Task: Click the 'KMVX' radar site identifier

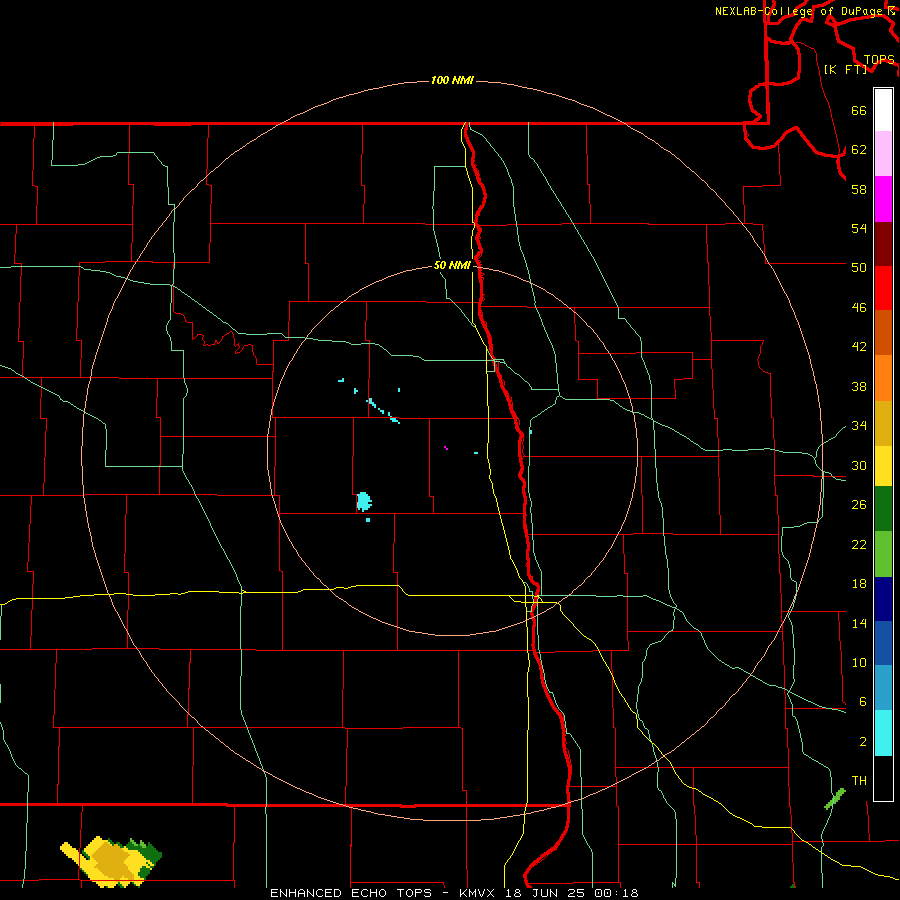Action: click(x=476, y=893)
